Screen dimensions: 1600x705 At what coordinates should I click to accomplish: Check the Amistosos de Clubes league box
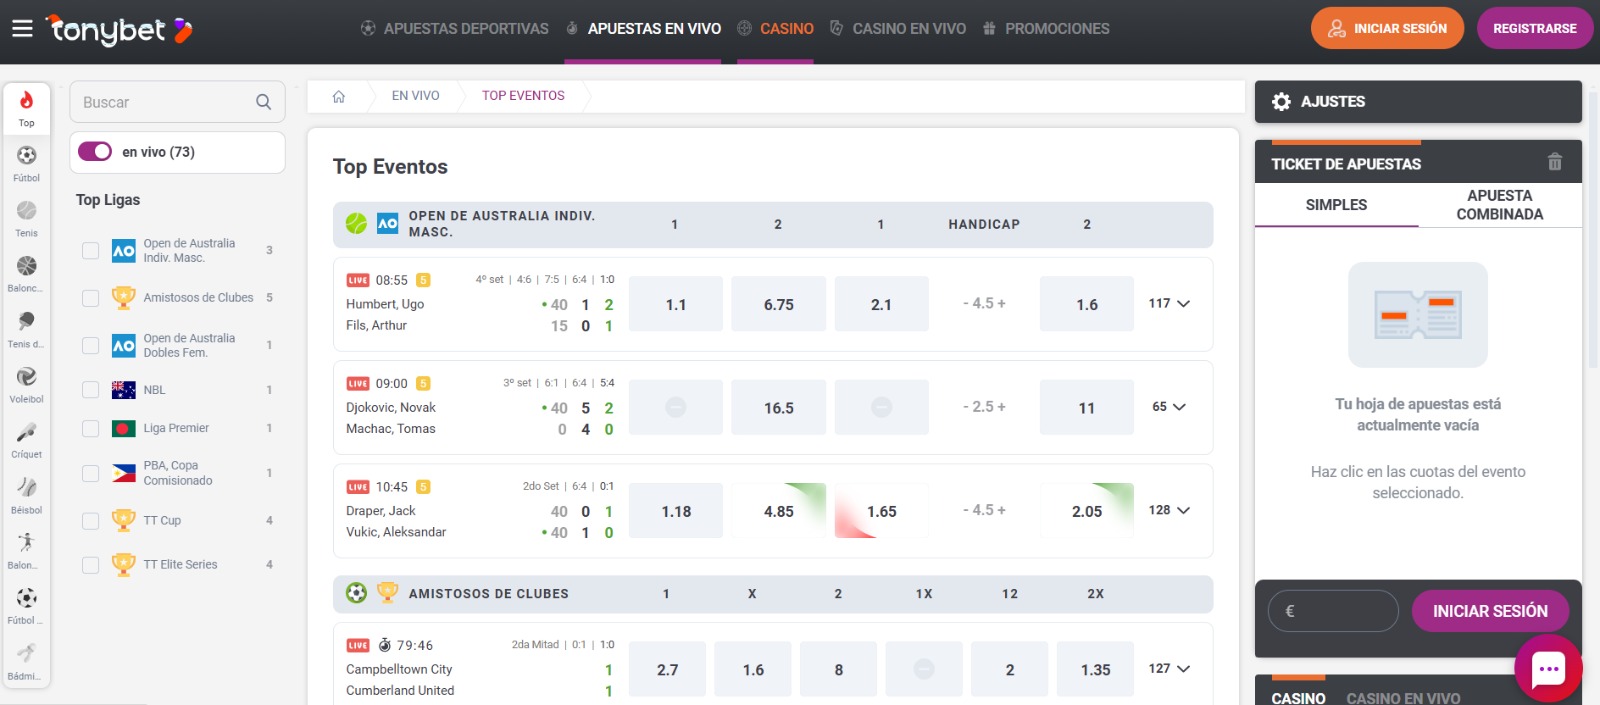pos(91,297)
